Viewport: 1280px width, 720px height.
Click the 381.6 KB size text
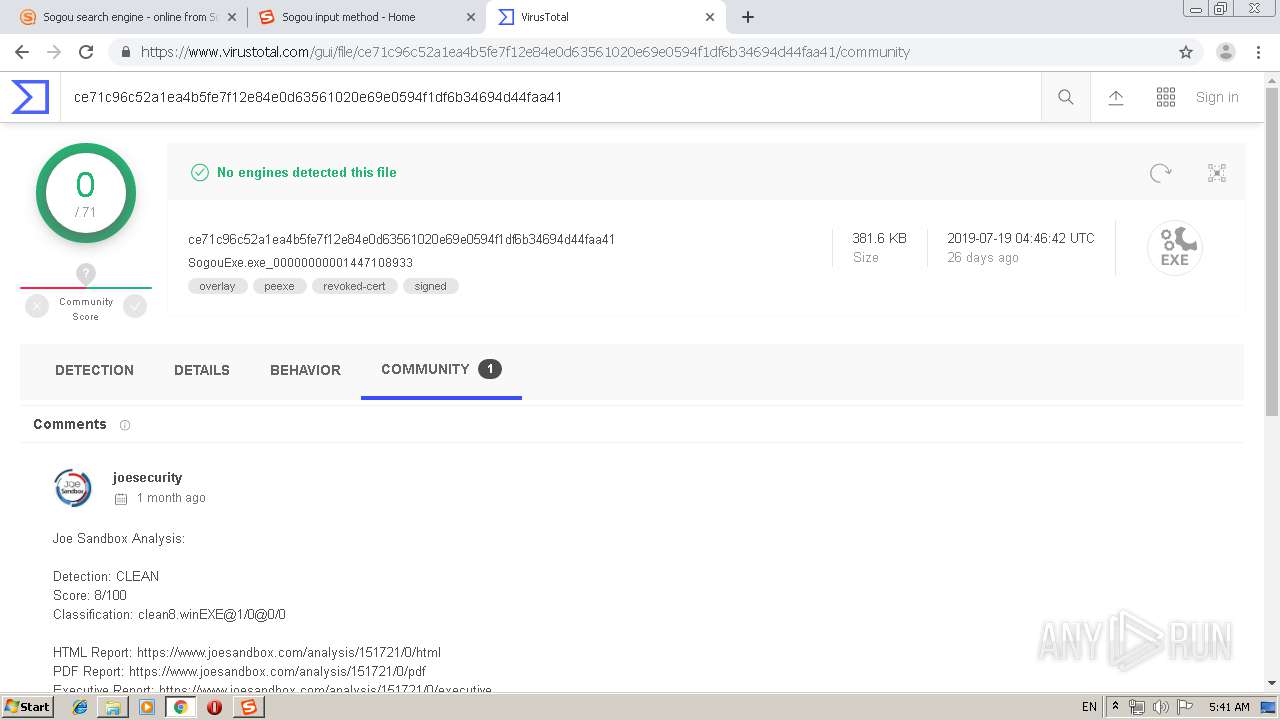(x=879, y=238)
